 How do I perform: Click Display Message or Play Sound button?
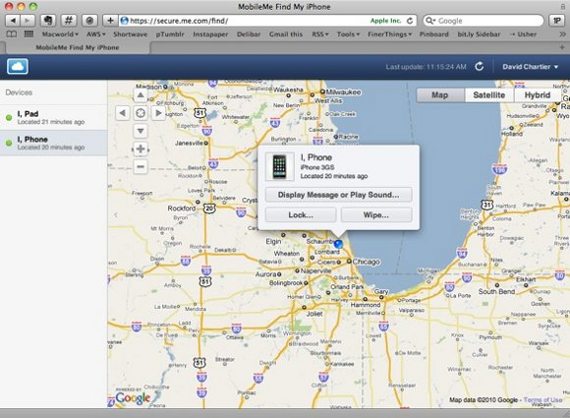tap(338, 195)
